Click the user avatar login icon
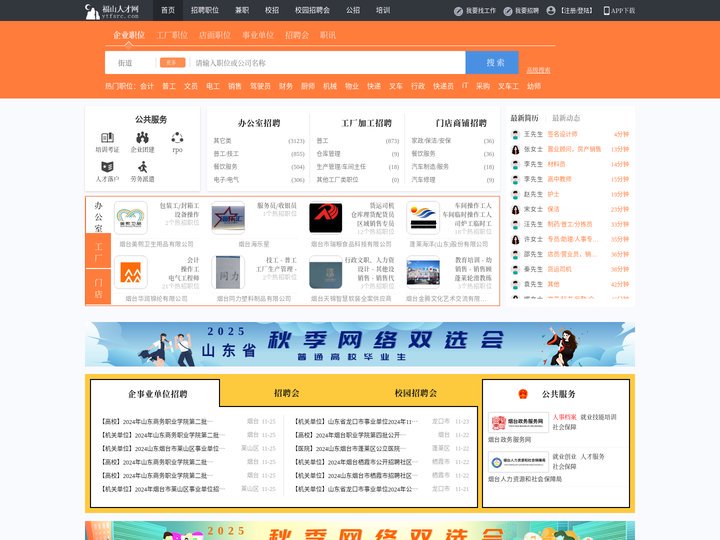 click(551, 10)
